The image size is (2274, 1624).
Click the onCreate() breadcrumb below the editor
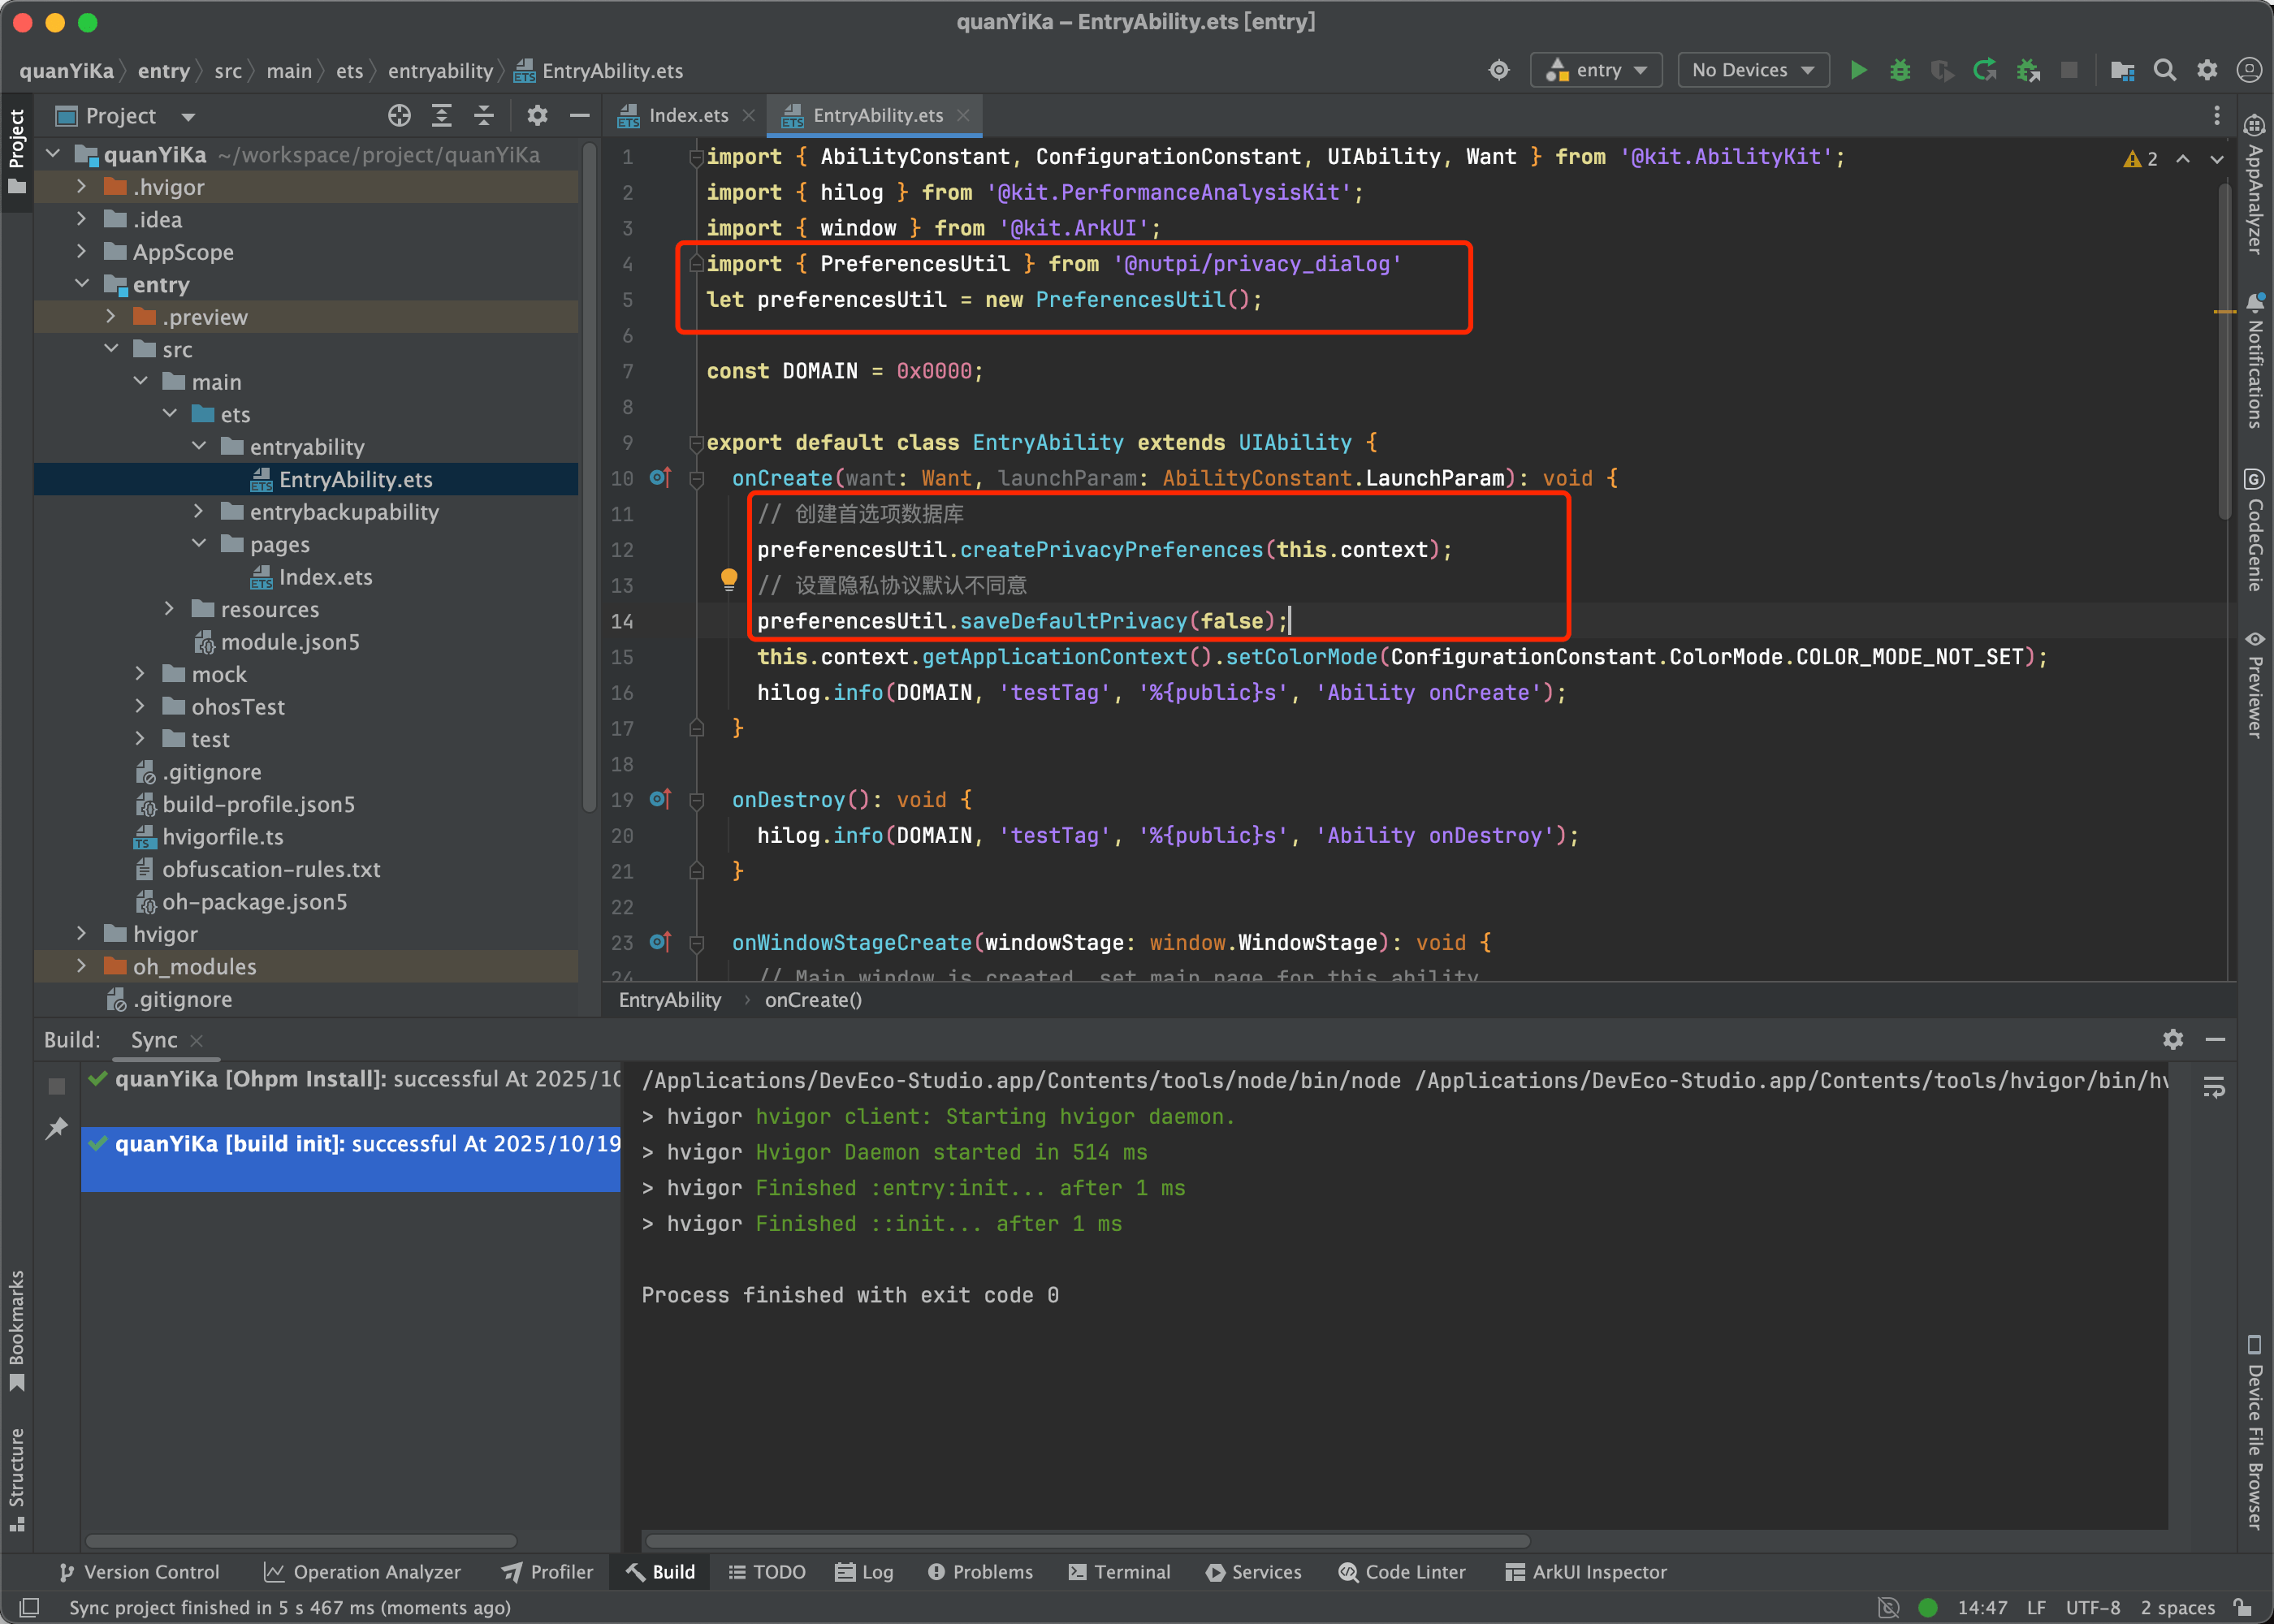813,1000
